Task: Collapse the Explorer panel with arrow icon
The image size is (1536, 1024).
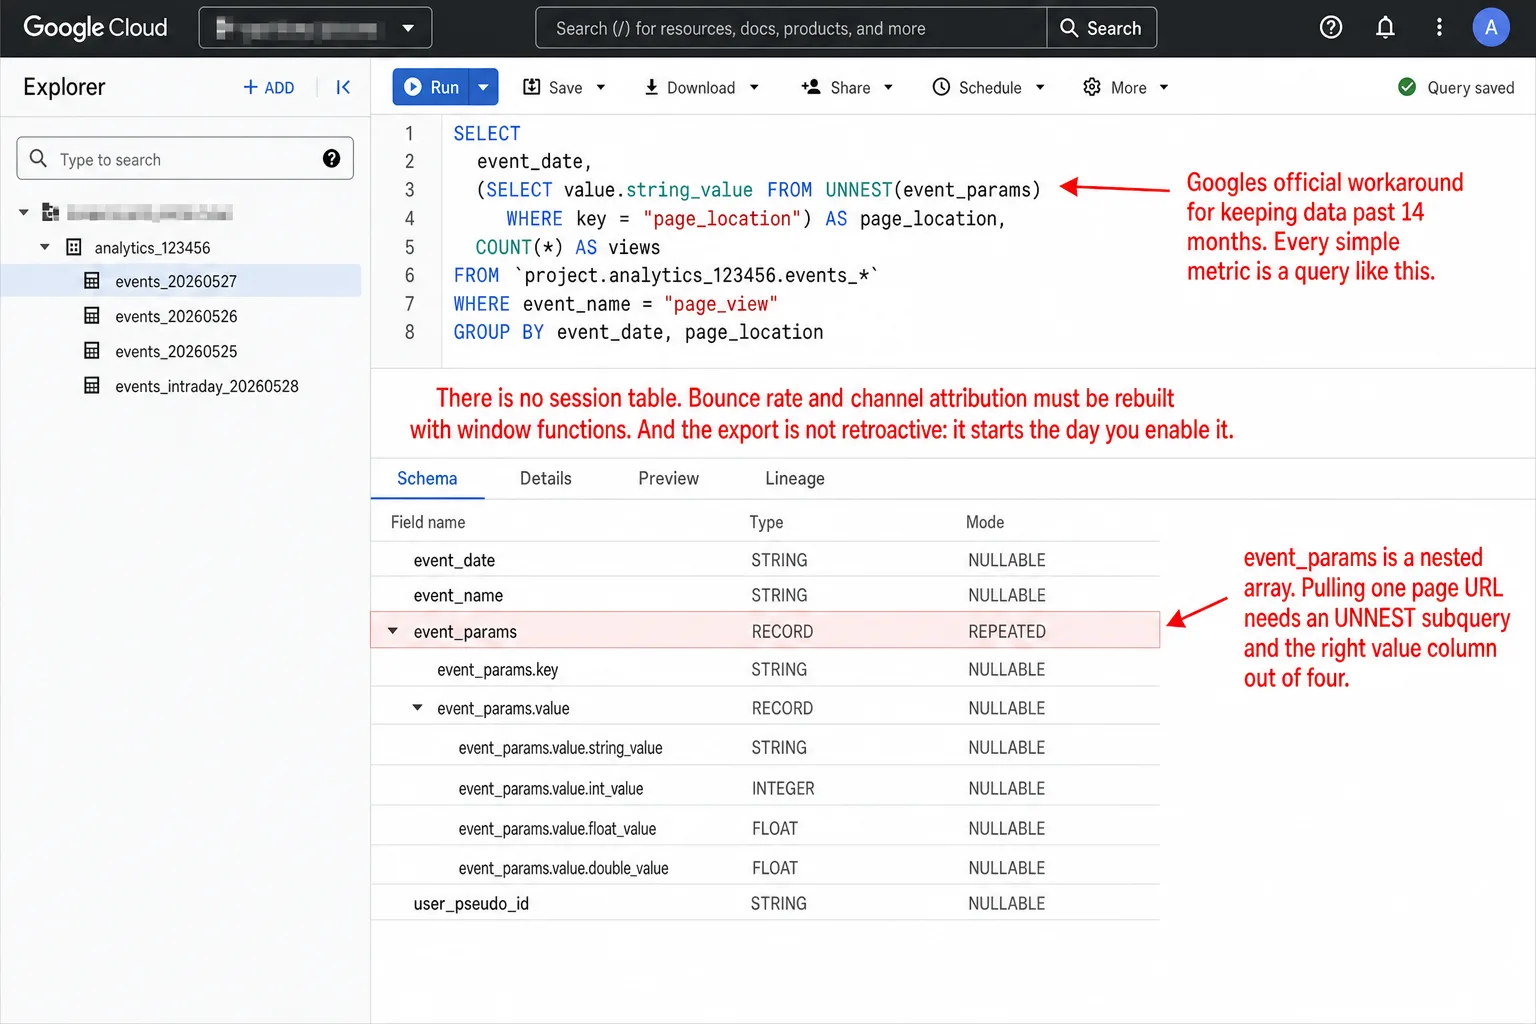Action: pyautogui.click(x=343, y=87)
